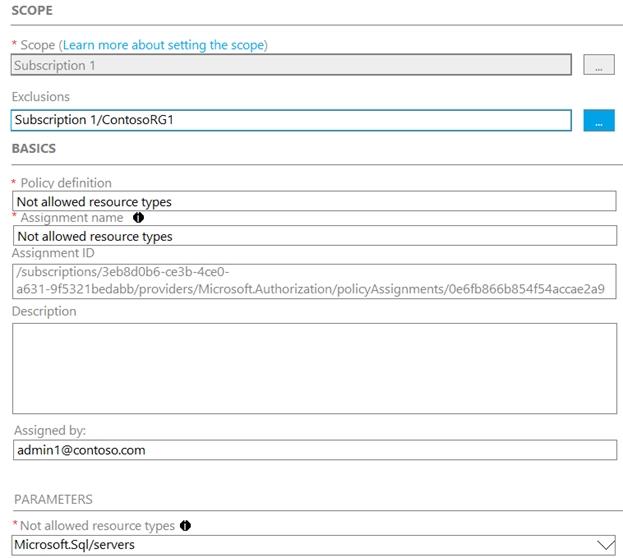Click the BASICS section heading
The height and width of the screenshot is (558, 623).
(x=34, y=148)
